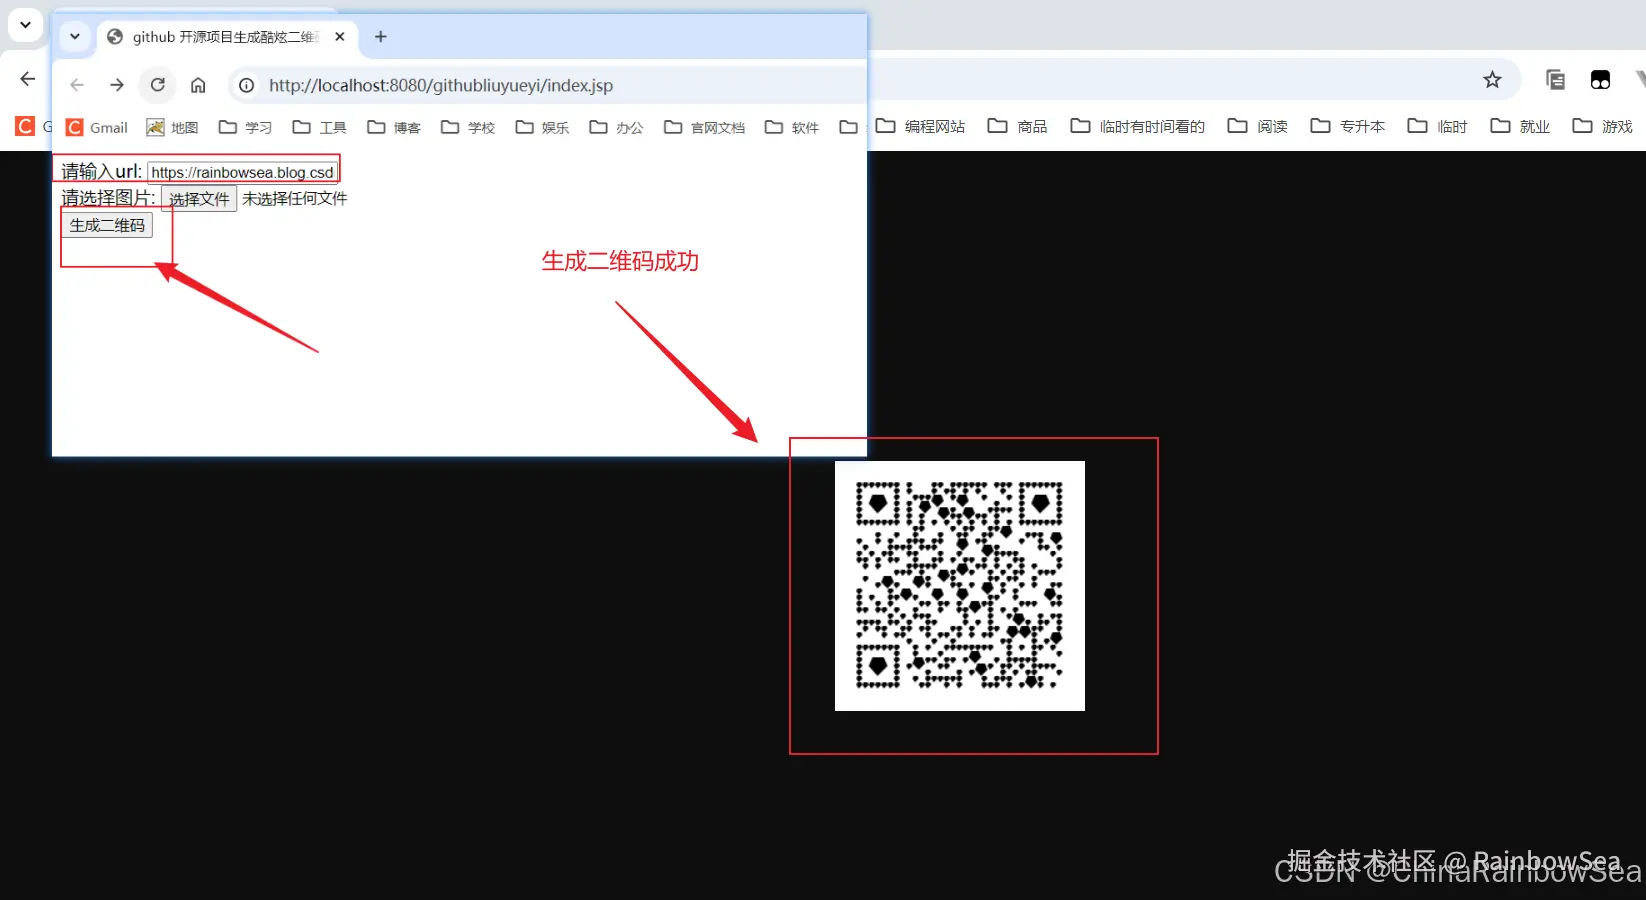
Task: Click the generated QR code image
Action: (960, 586)
